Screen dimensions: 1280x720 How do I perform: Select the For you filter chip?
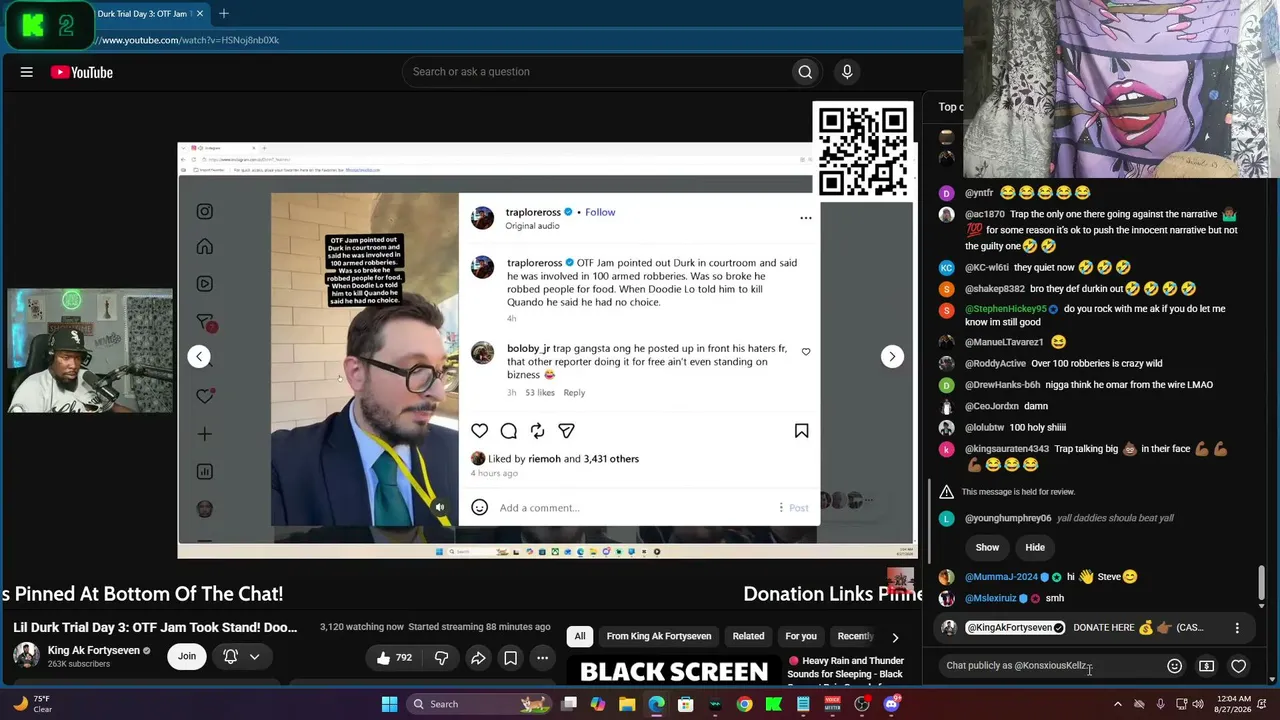[801, 636]
